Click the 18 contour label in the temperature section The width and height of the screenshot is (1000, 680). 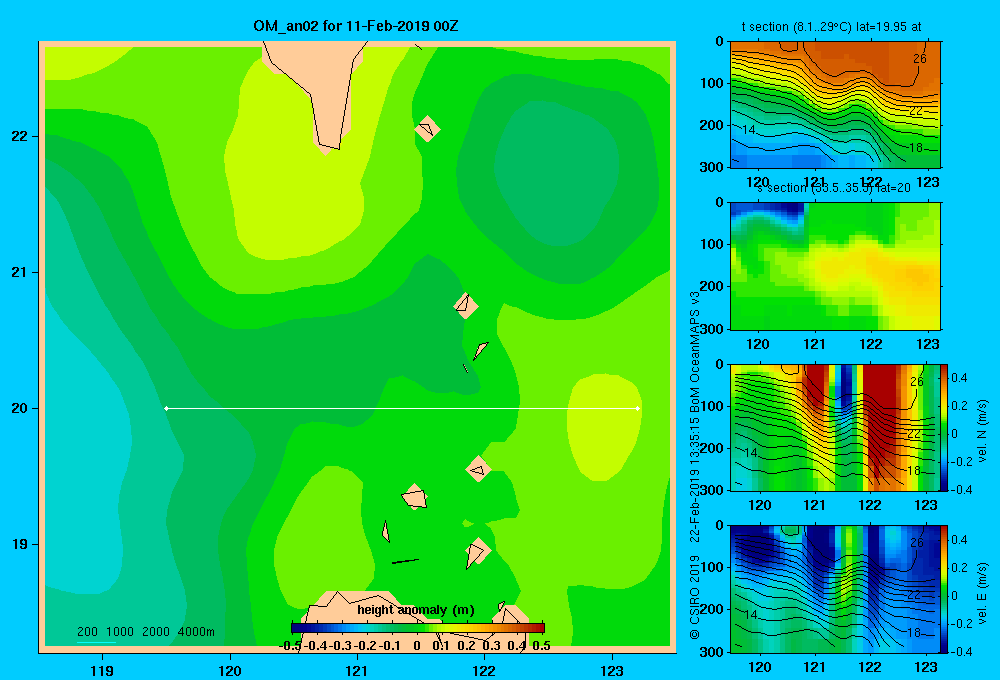point(916,147)
